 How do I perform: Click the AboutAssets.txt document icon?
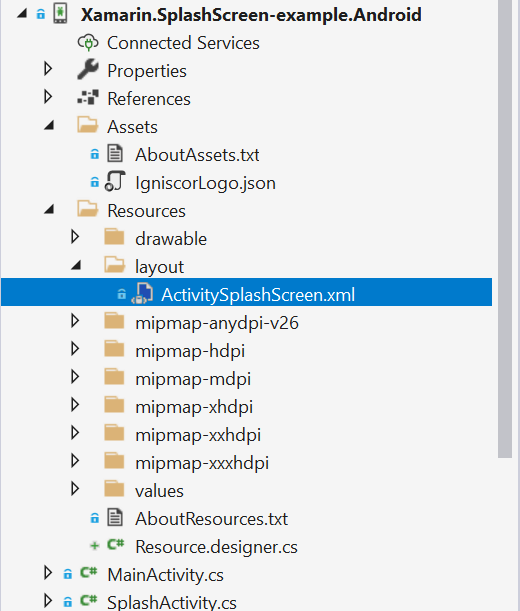(x=115, y=153)
